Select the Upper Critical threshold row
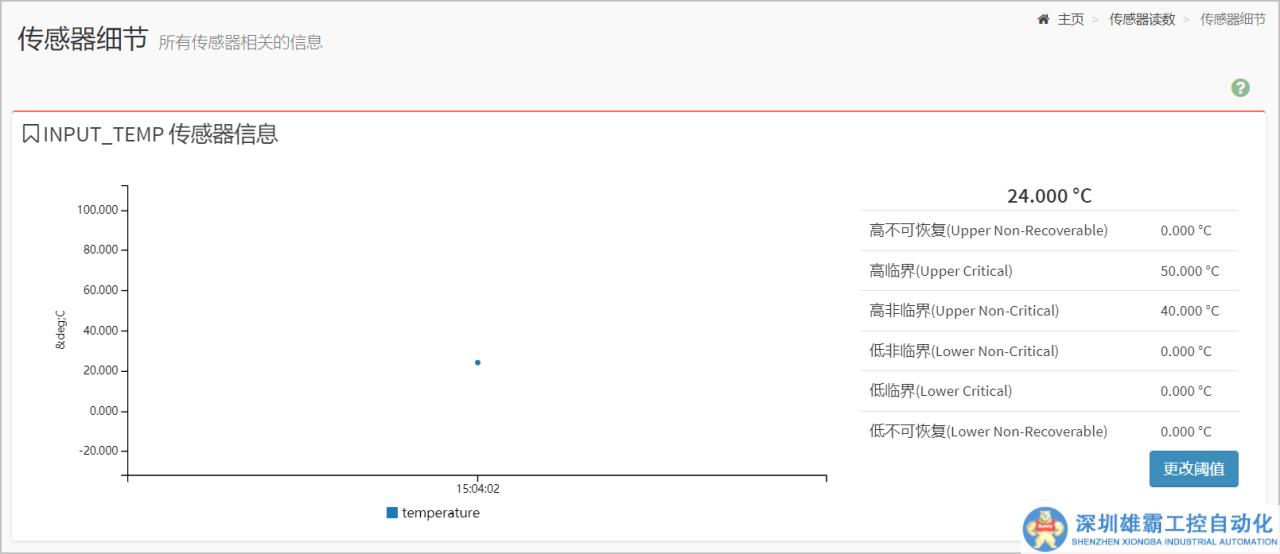Viewport: 1280px width, 554px height. tap(1048, 271)
